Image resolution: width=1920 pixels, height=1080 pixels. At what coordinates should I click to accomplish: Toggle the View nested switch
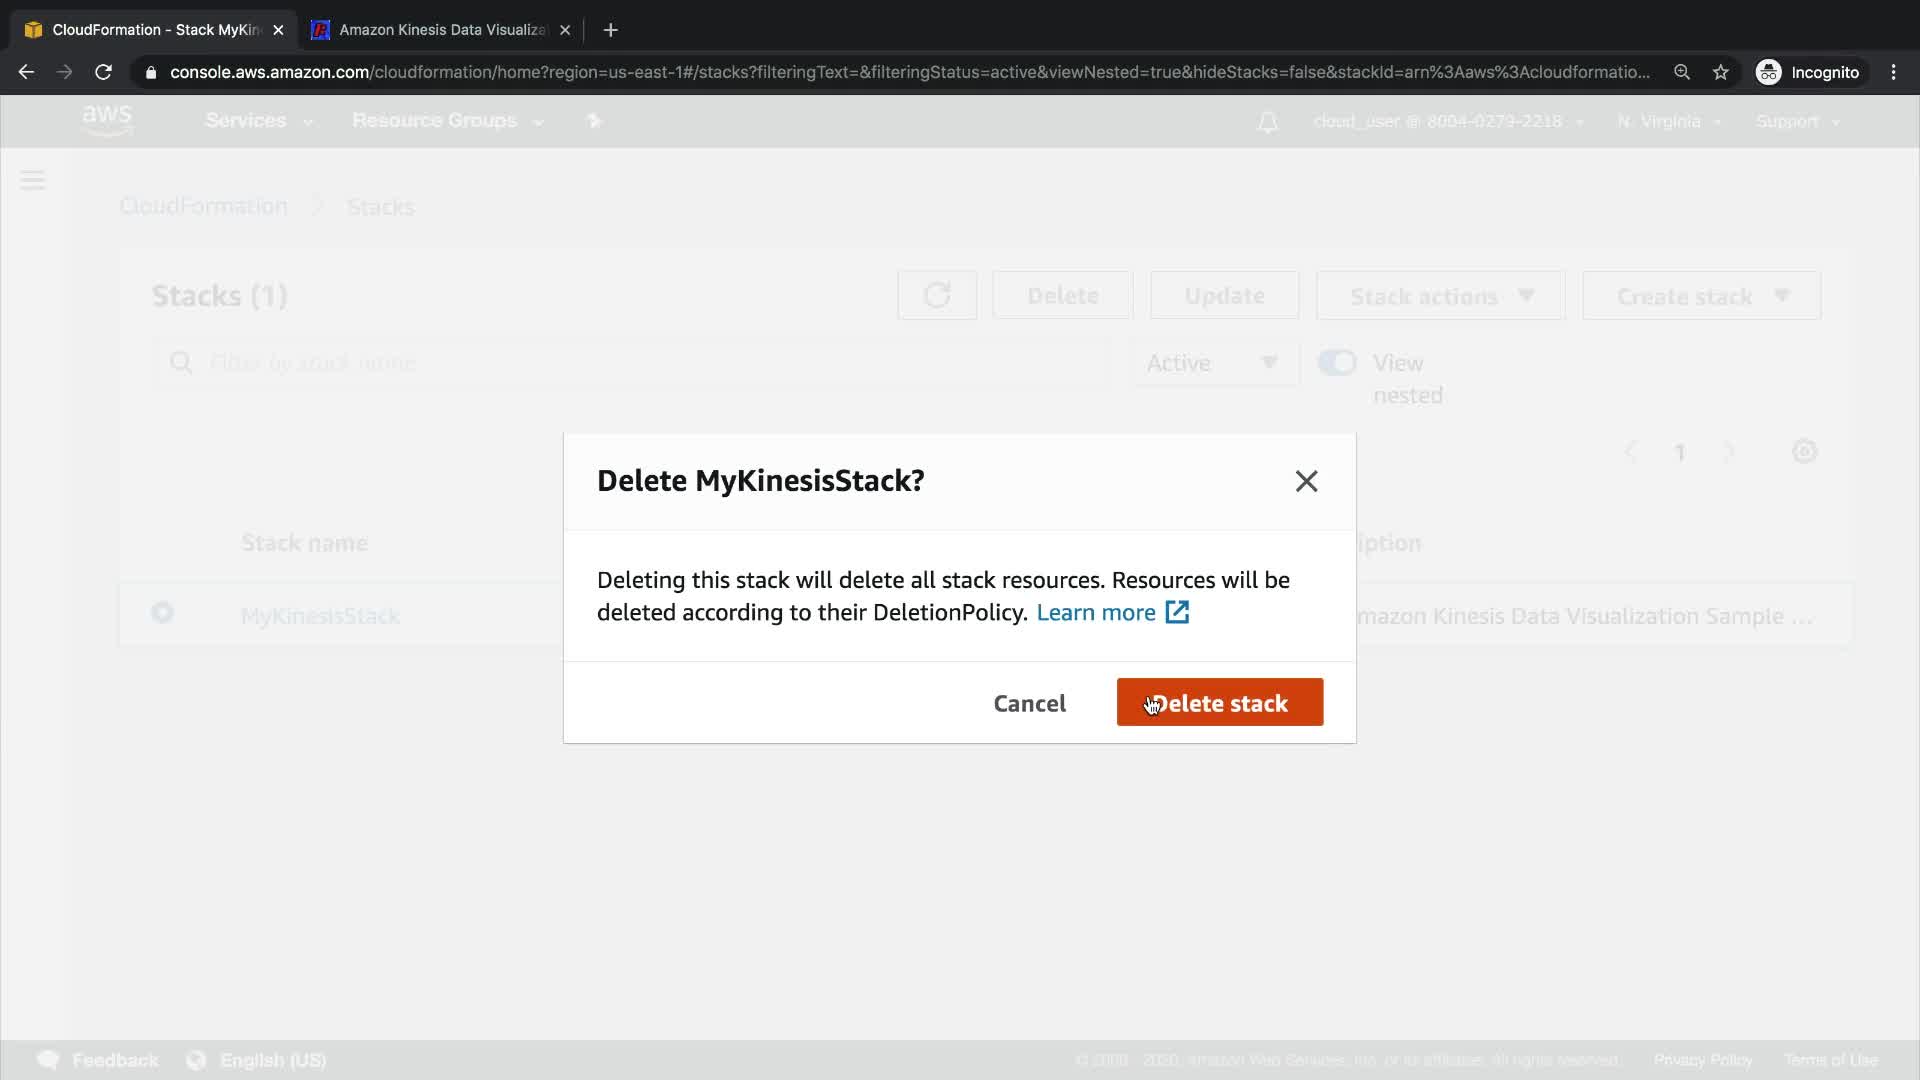(1337, 362)
